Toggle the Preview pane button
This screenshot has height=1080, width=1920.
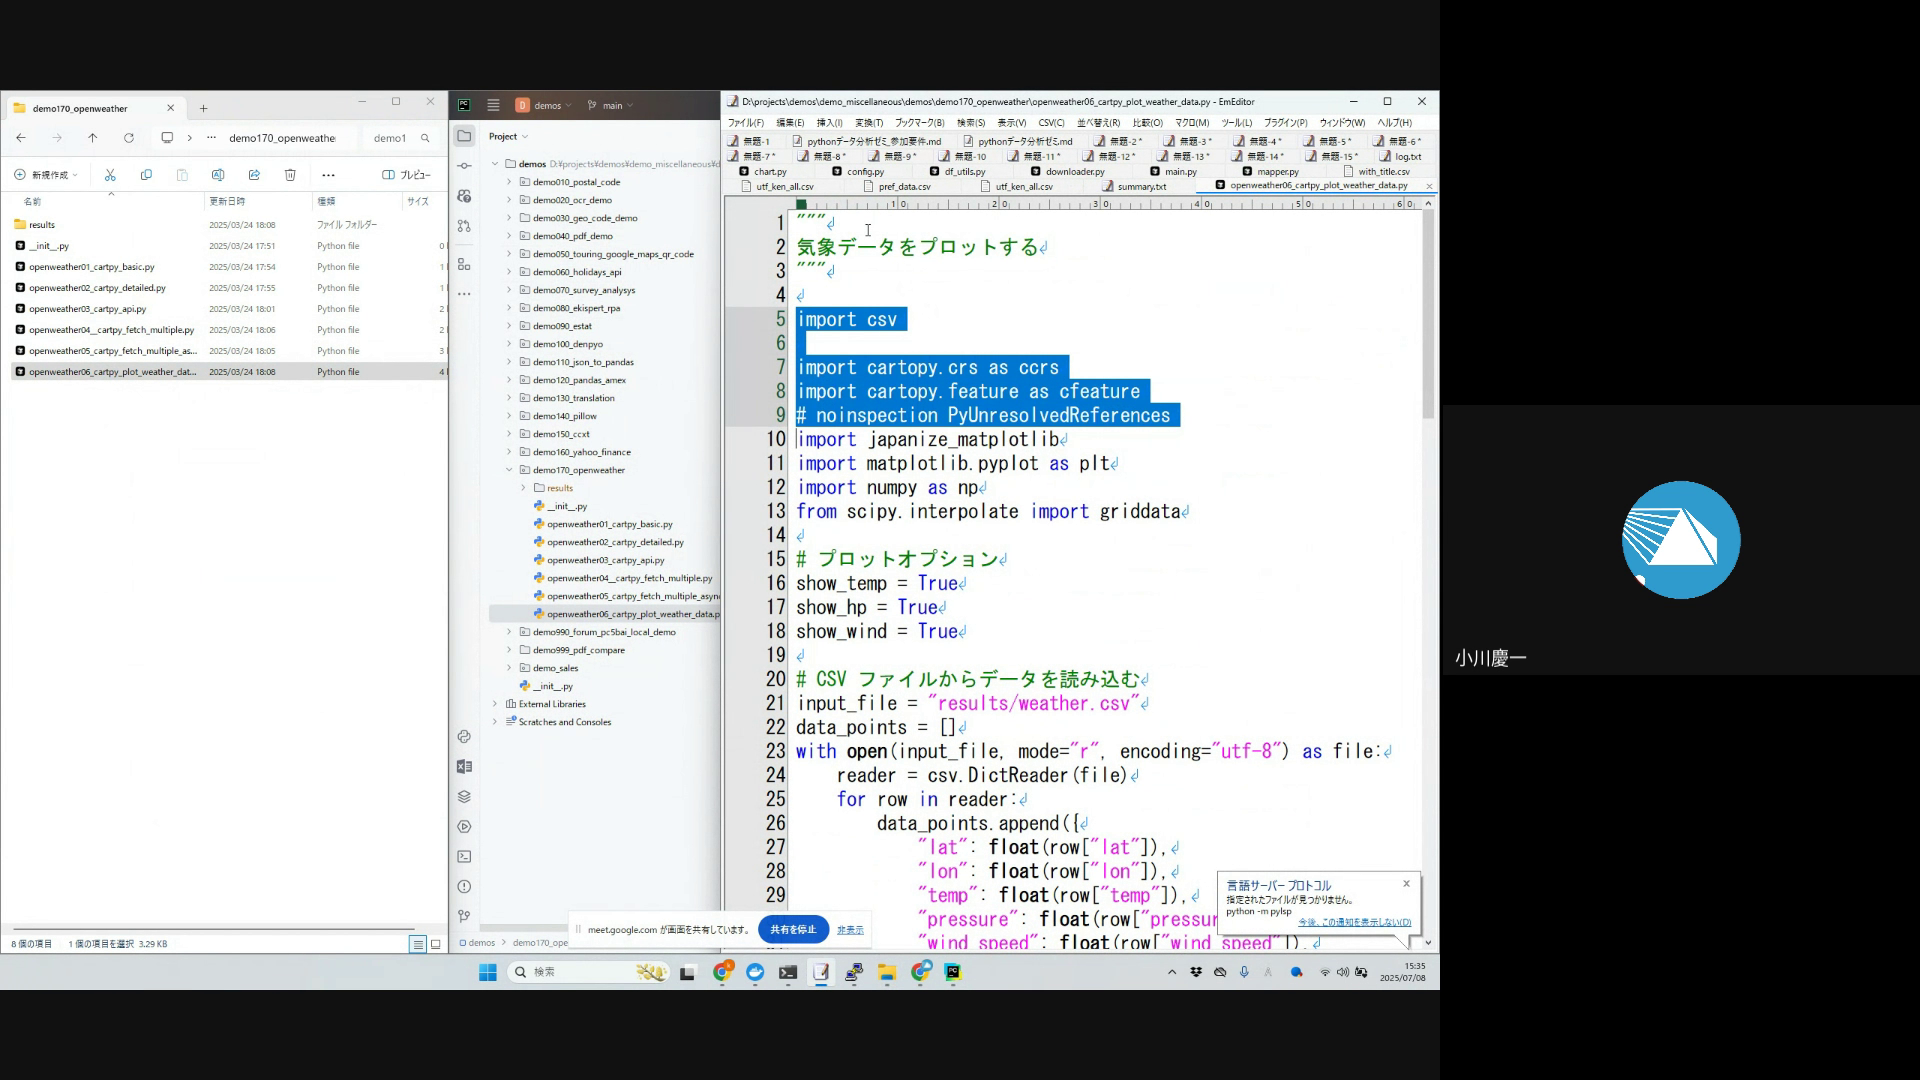click(x=407, y=175)
